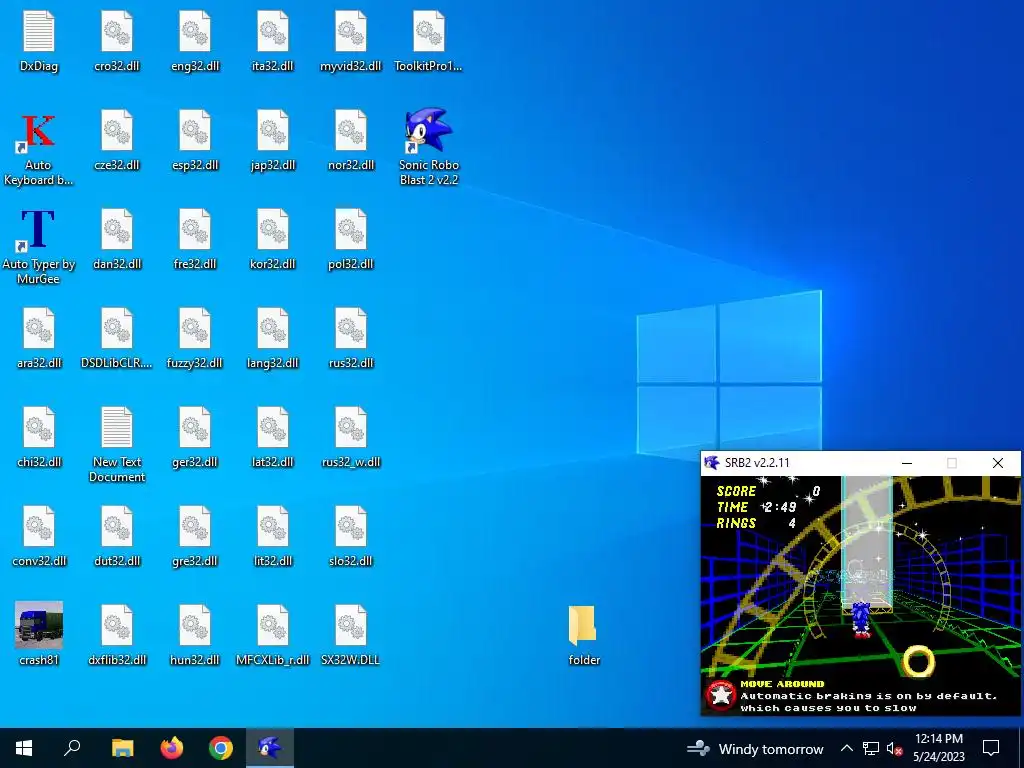Select the jap32.dll file icon
This screenshot has width=1024, height=768.
click(x=273, y=131)
